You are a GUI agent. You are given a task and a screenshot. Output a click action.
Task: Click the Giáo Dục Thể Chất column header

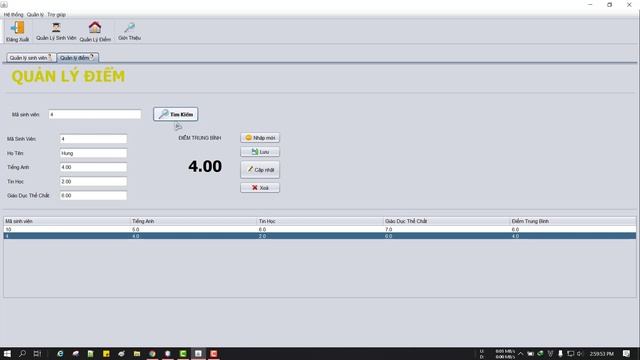pyautogui.click(x=447, y=221)
